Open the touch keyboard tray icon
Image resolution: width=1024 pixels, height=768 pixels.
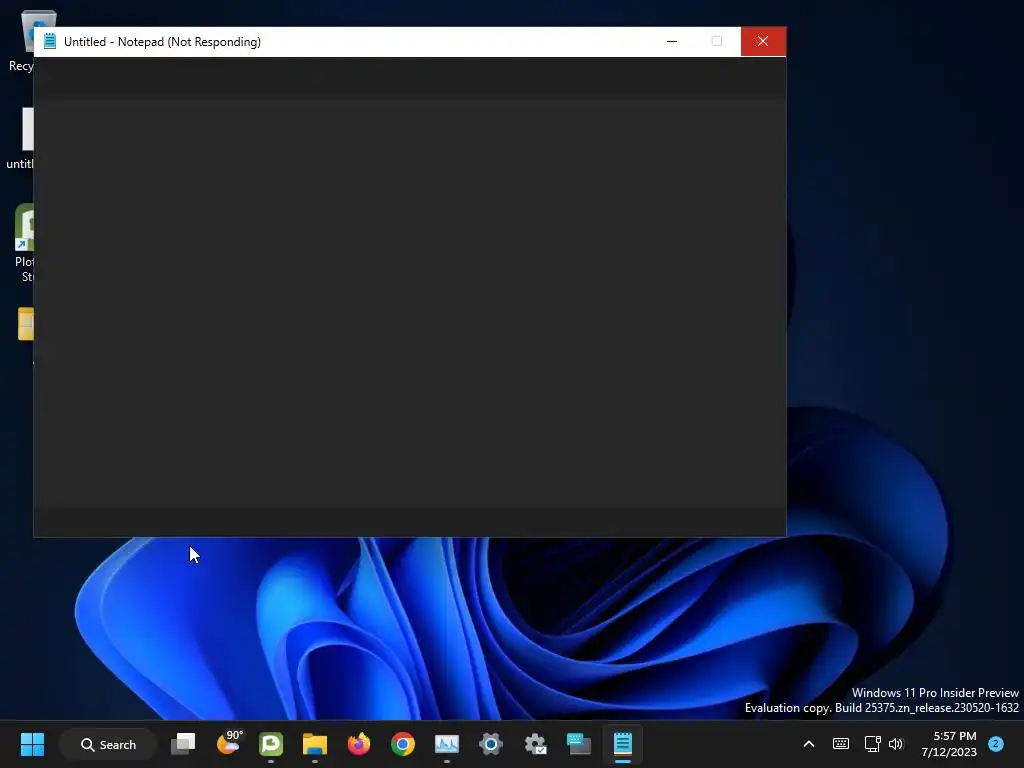(840, 744)
